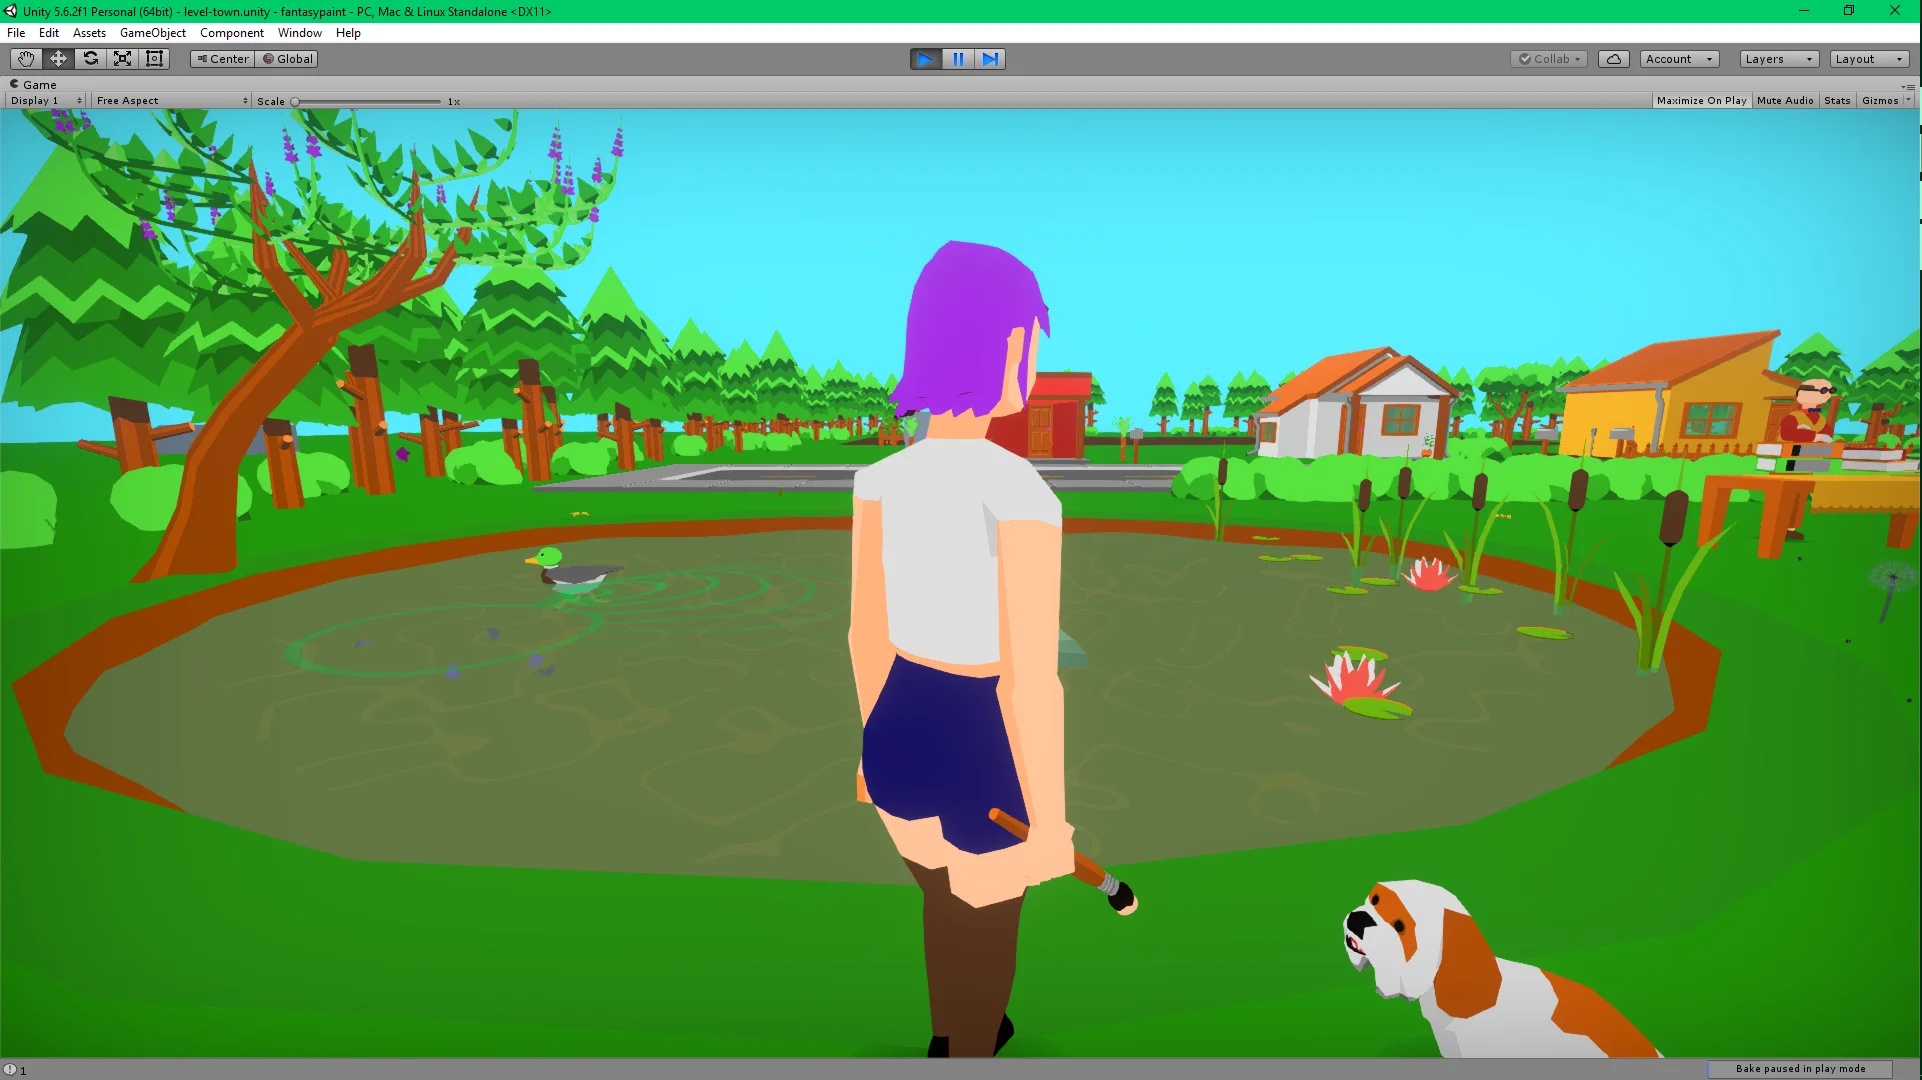
Task: Click the duck swimming in the pond
Action: (572, 571)
